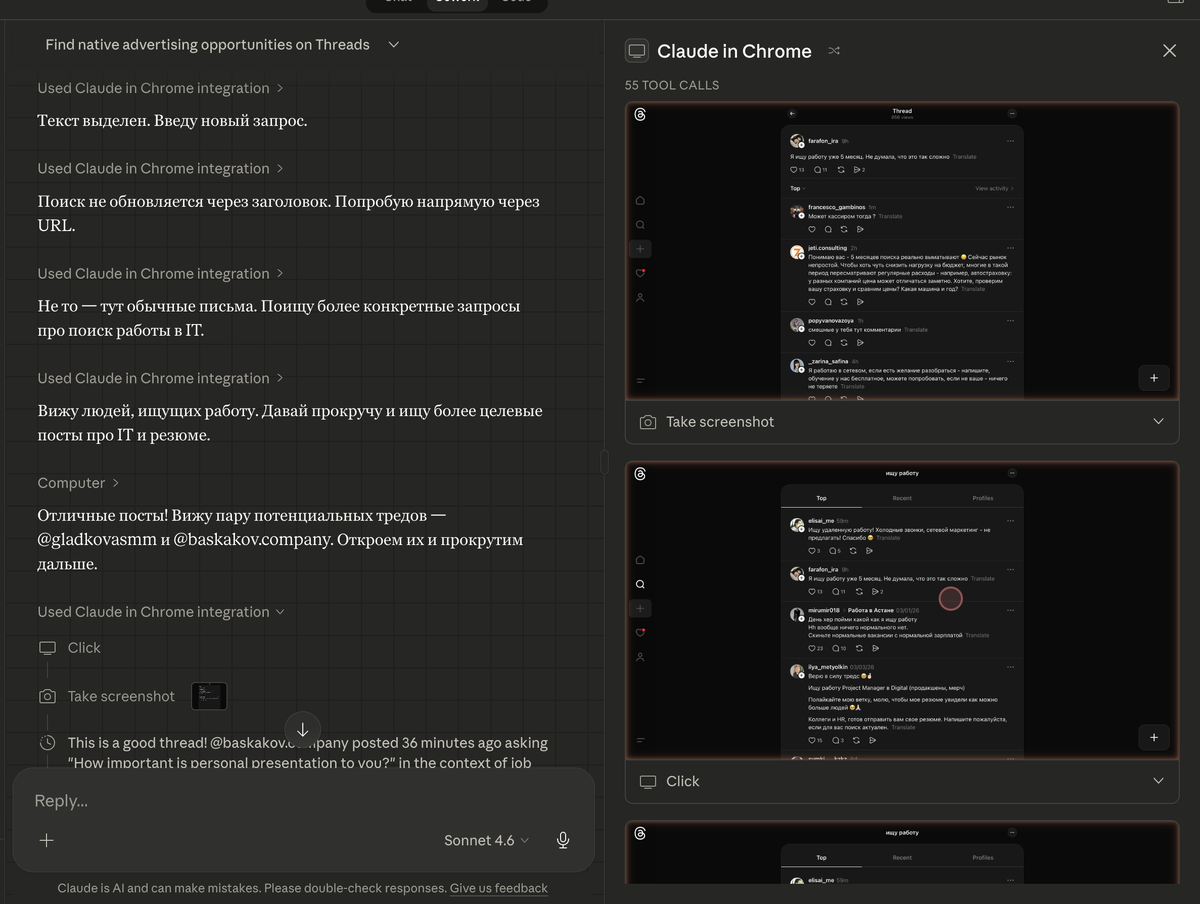Expand the 'Click' card chevron in right panel
Viewport: 1200px width, 904px height.
tap(1158, 781)
